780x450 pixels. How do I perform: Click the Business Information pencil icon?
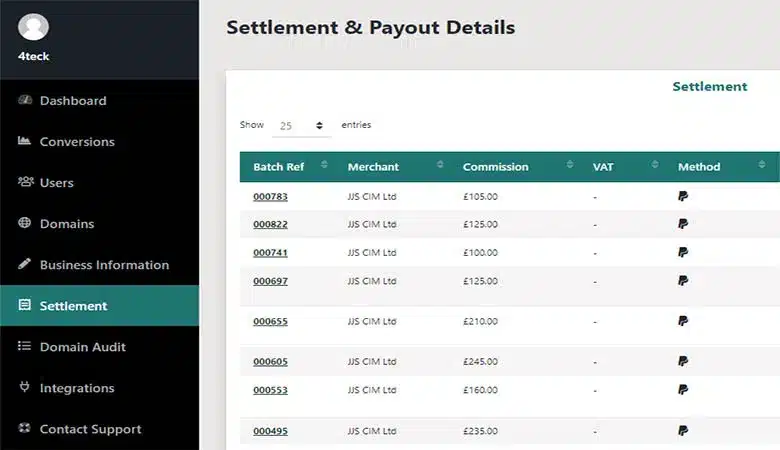25,265
